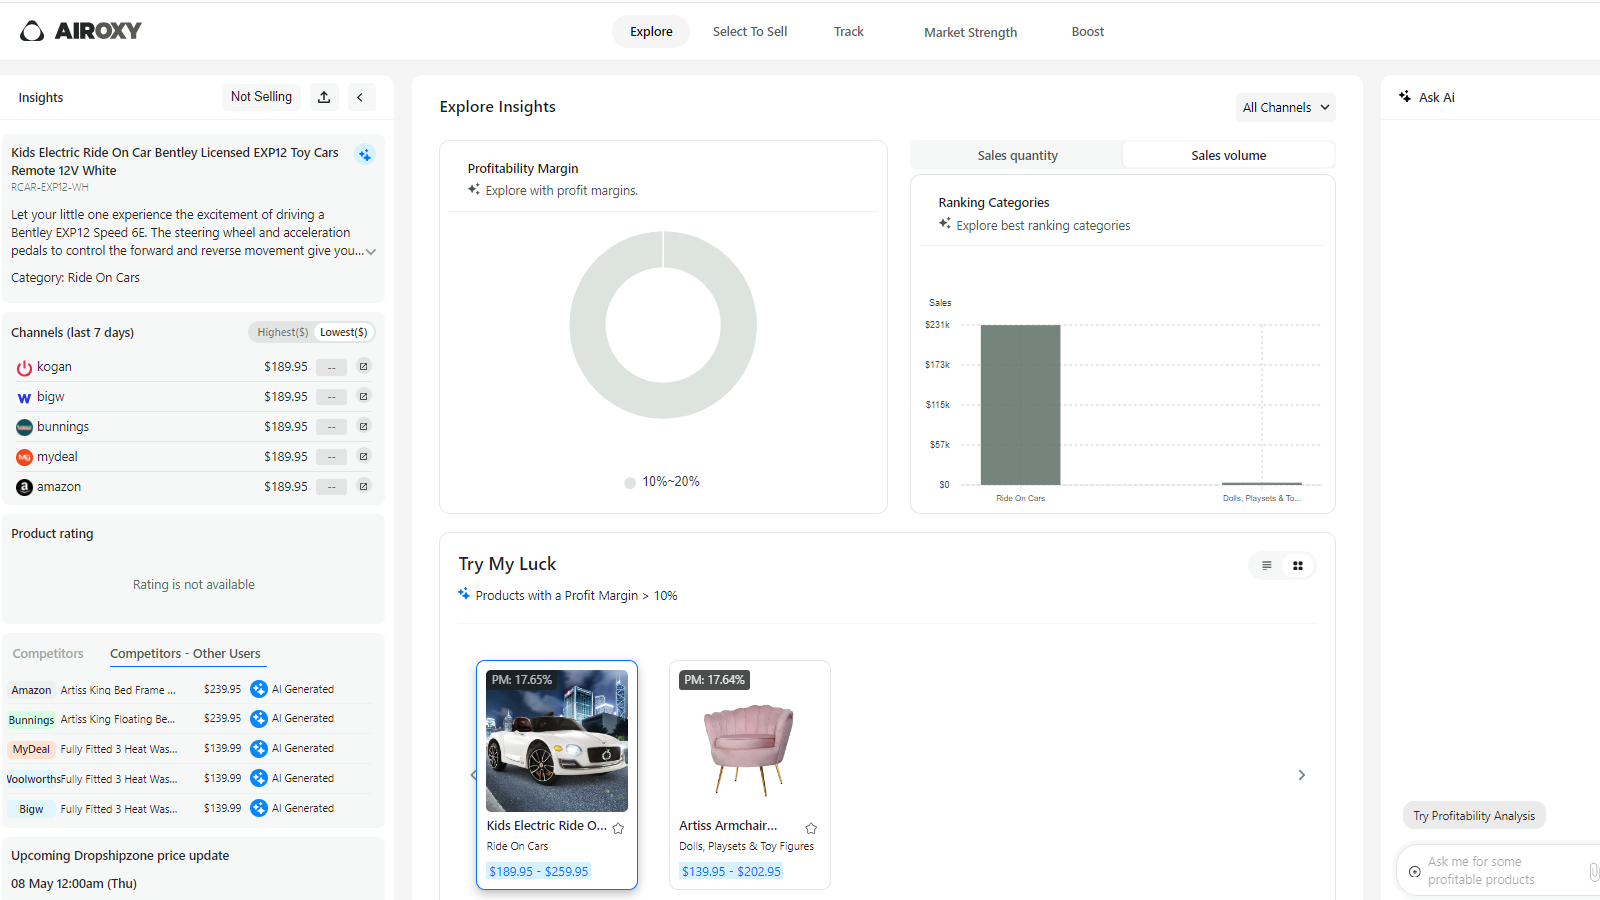This screenshot has height=900, width=1600.
Task: Click AI Generated icon for Bunnings competitor row
Action: coord(259,719)
